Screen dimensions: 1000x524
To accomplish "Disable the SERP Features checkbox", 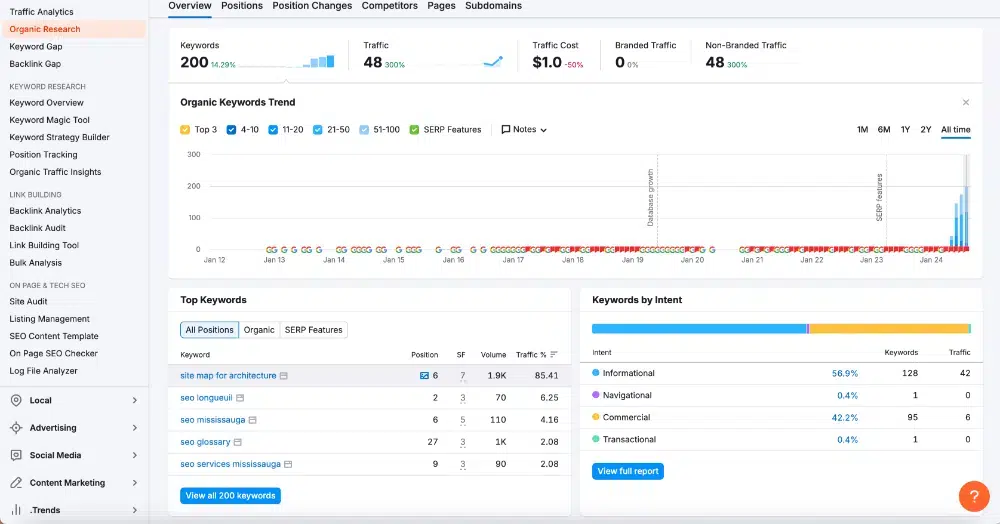I will click(414, 129).
